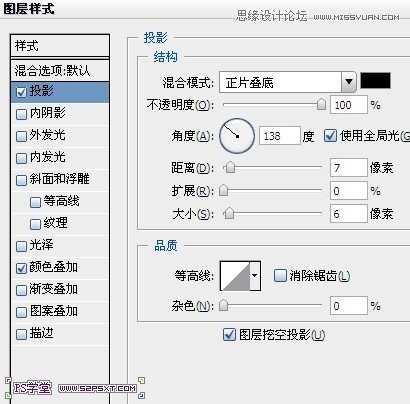Select the 图案叠加 row label
This screenshot has width=410, height=404.
(x=53, y=311)
